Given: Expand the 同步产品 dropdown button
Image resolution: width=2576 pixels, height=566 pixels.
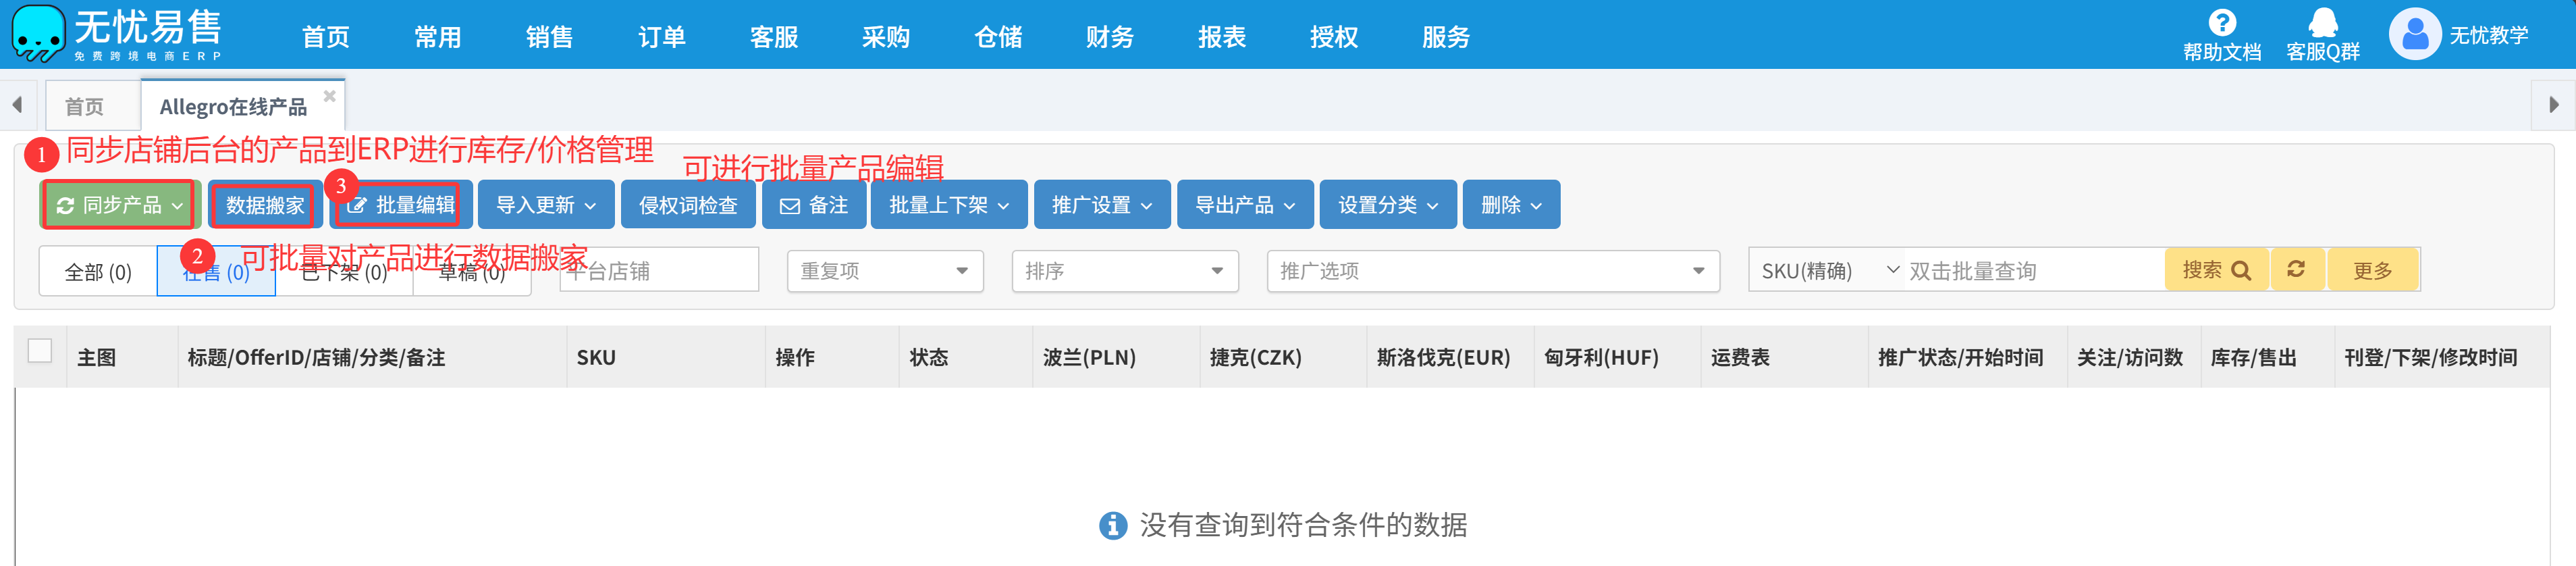Looking at the screenshot, I should tap(120, 205).
